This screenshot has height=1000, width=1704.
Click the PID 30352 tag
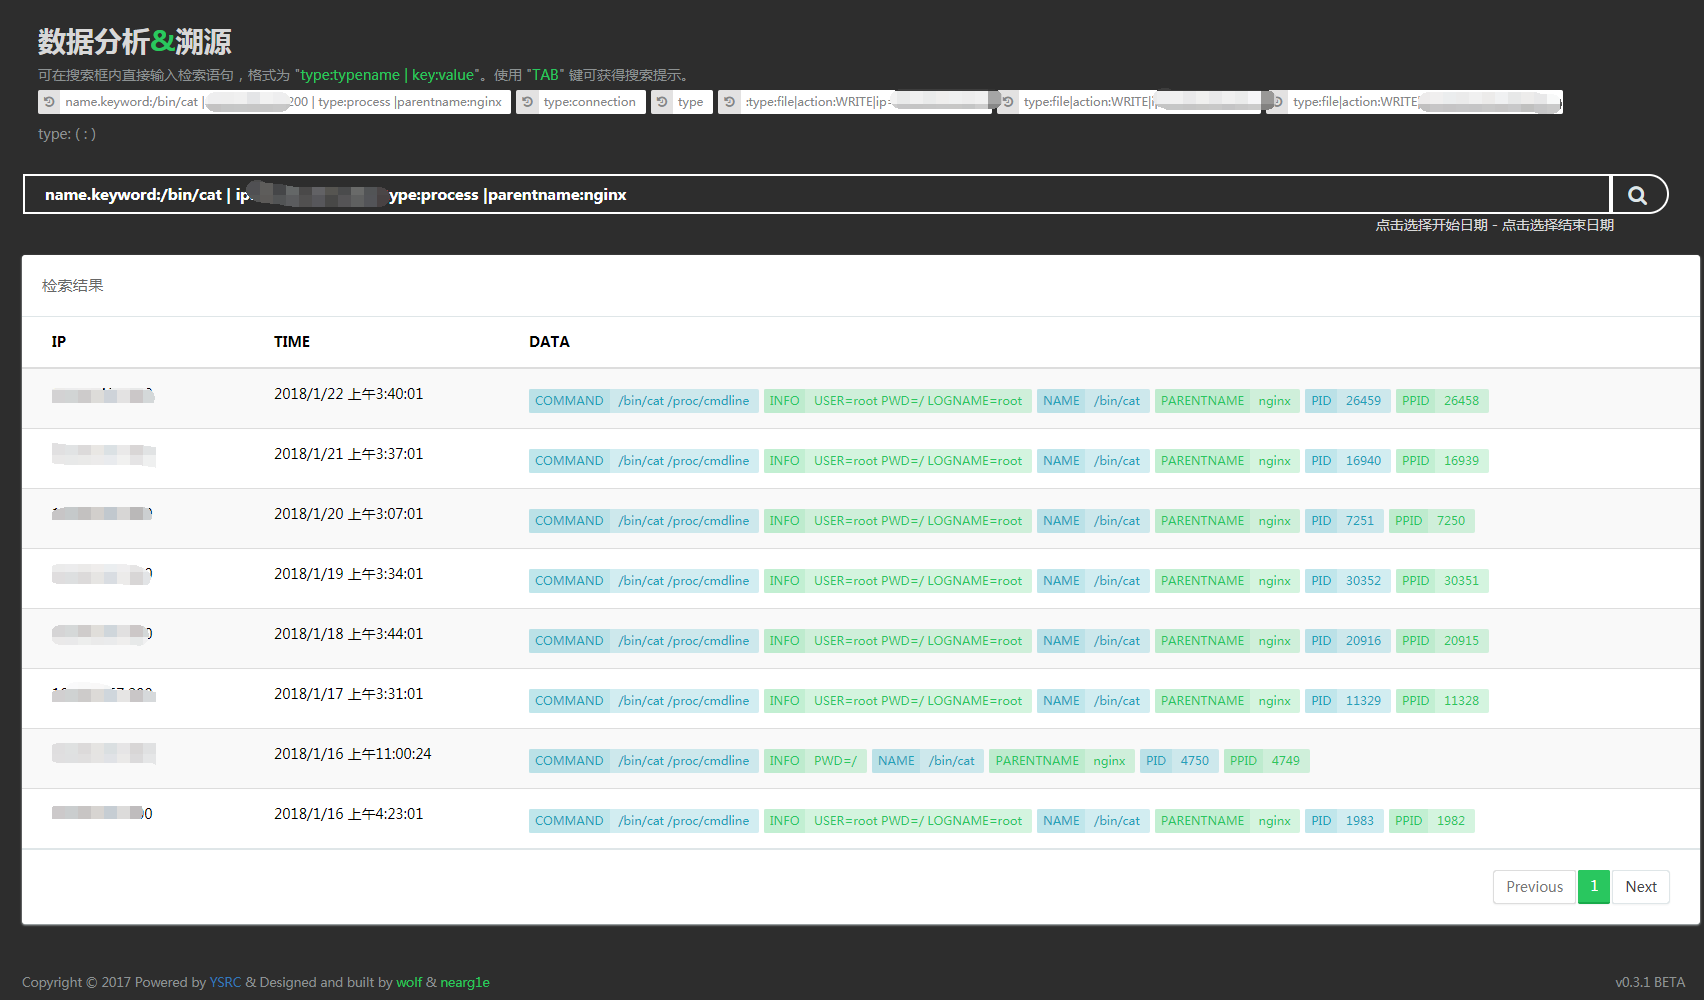click(1347, 581)
